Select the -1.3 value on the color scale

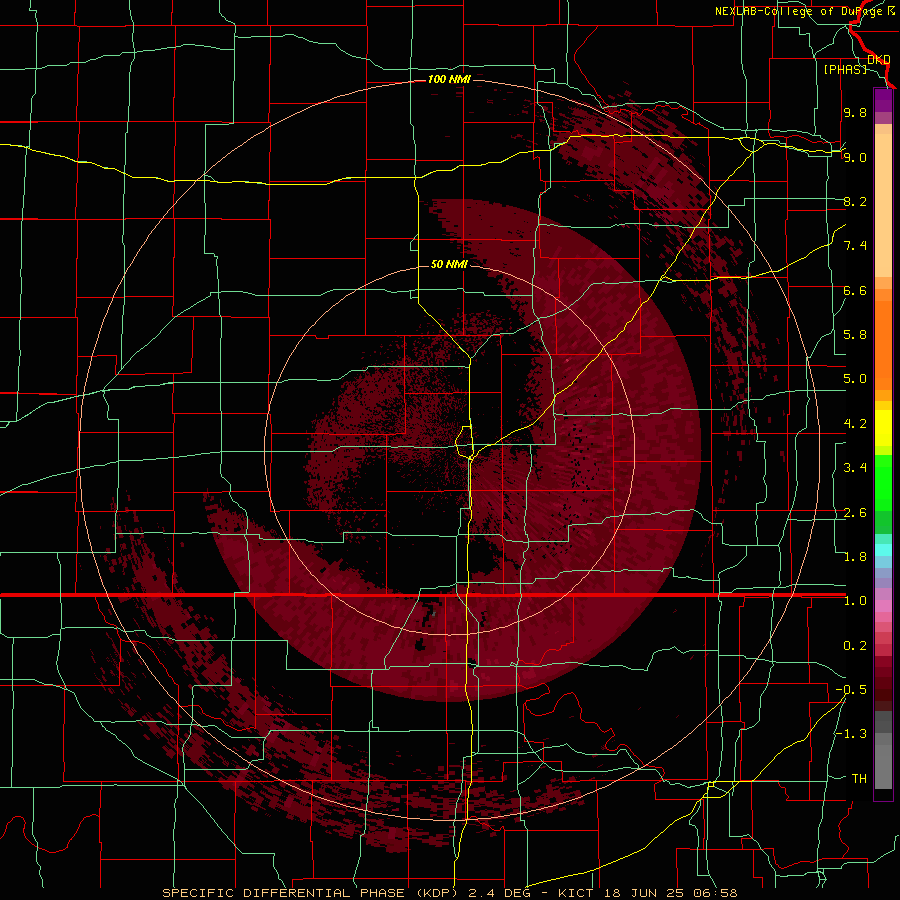(x=851, y=734)
